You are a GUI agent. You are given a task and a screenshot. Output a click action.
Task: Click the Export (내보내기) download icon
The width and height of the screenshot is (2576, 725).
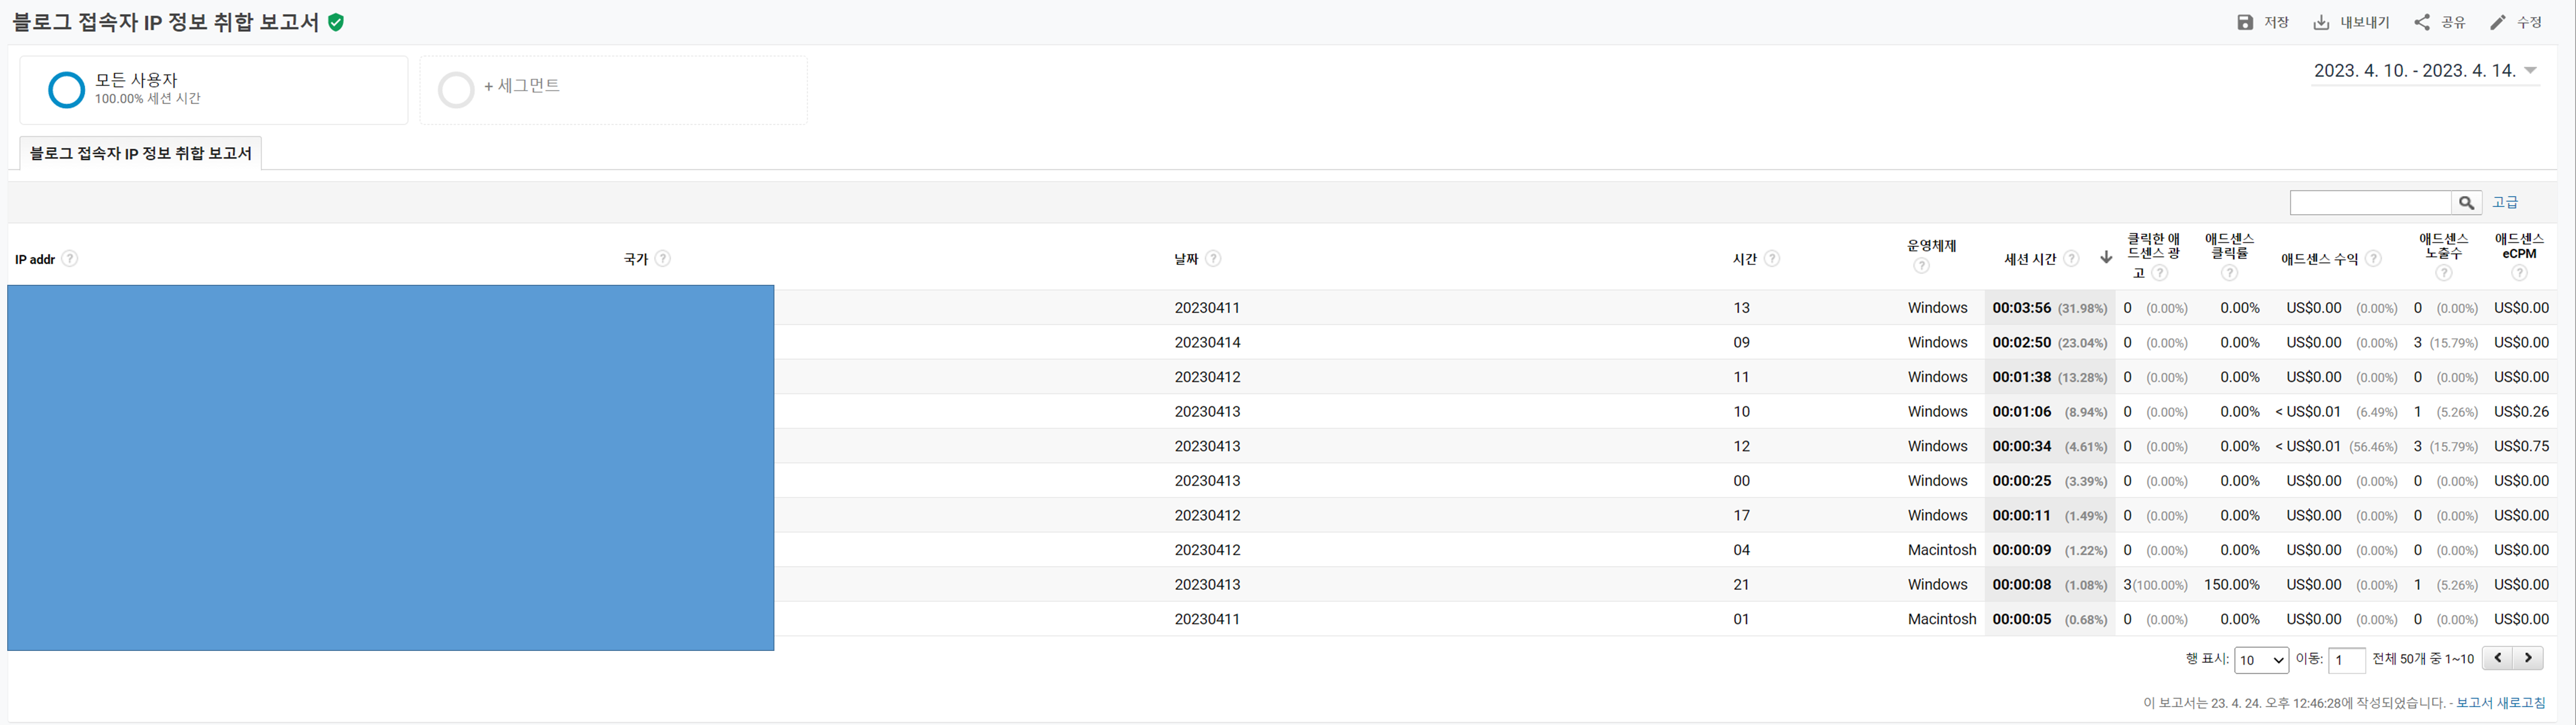point(2321,22)
